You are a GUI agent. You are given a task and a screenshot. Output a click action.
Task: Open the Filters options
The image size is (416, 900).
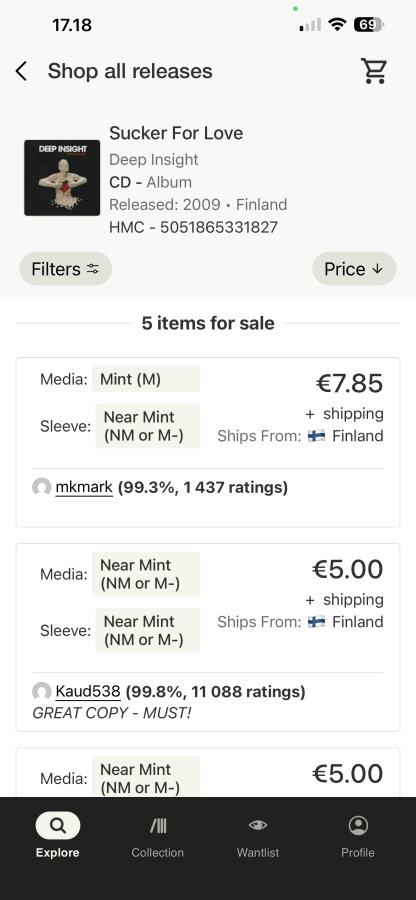click(65, 269)
